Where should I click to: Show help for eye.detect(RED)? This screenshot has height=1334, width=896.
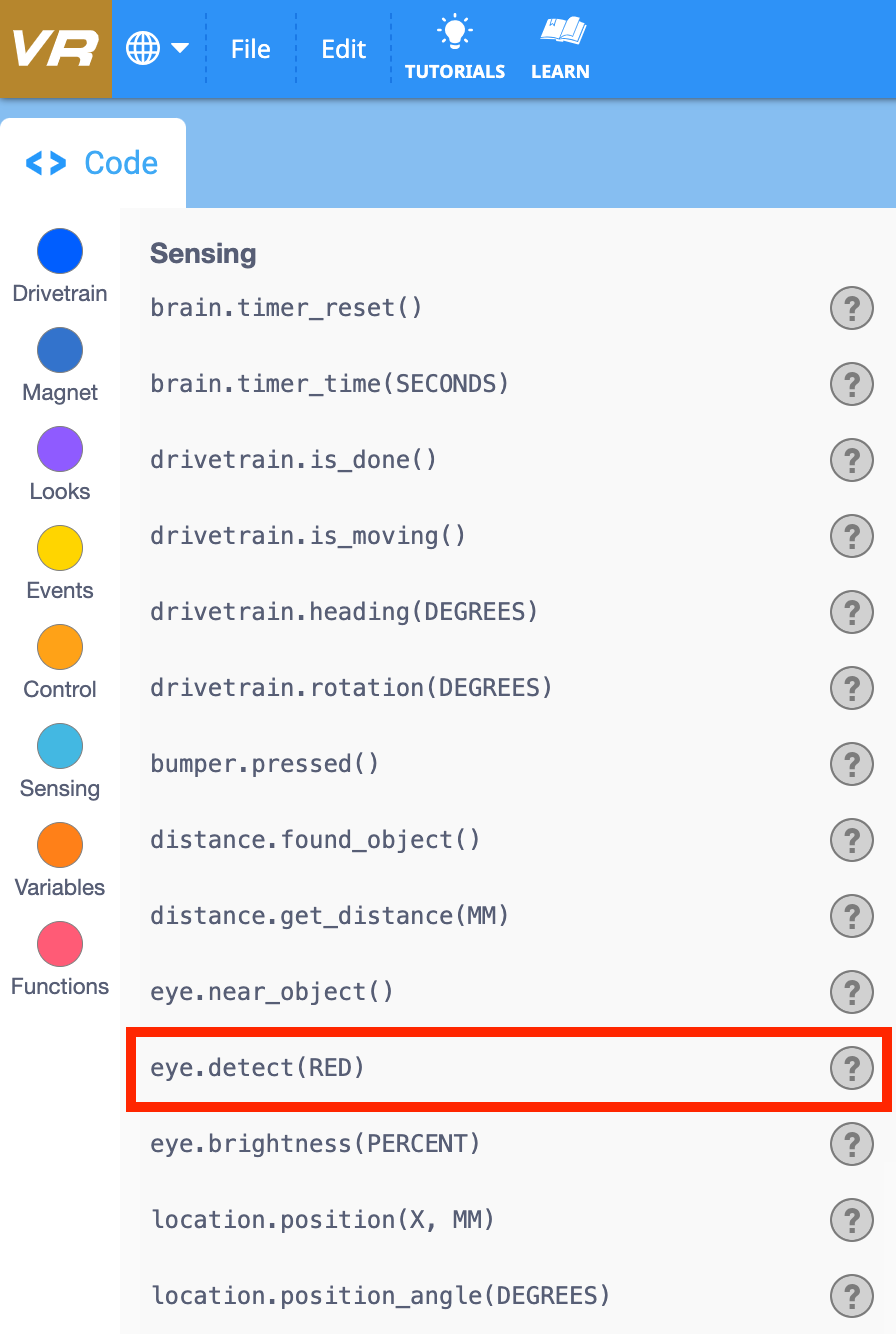tap(851, 1068)
